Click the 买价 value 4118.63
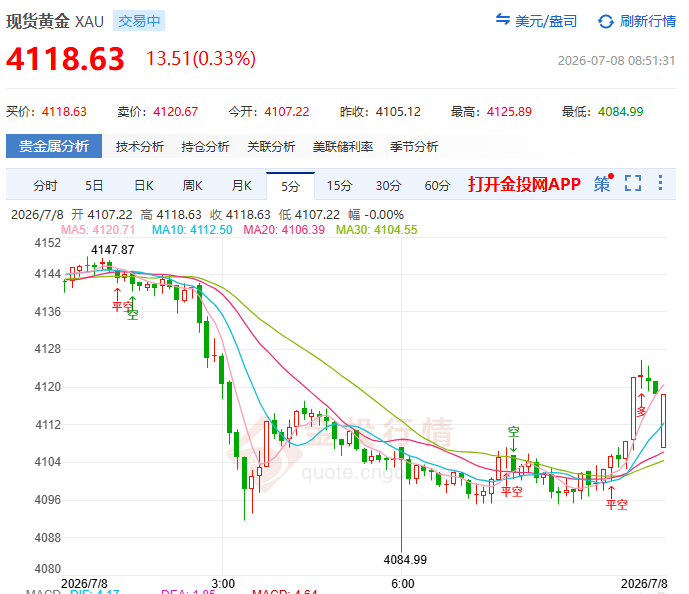 coord(64,112)
